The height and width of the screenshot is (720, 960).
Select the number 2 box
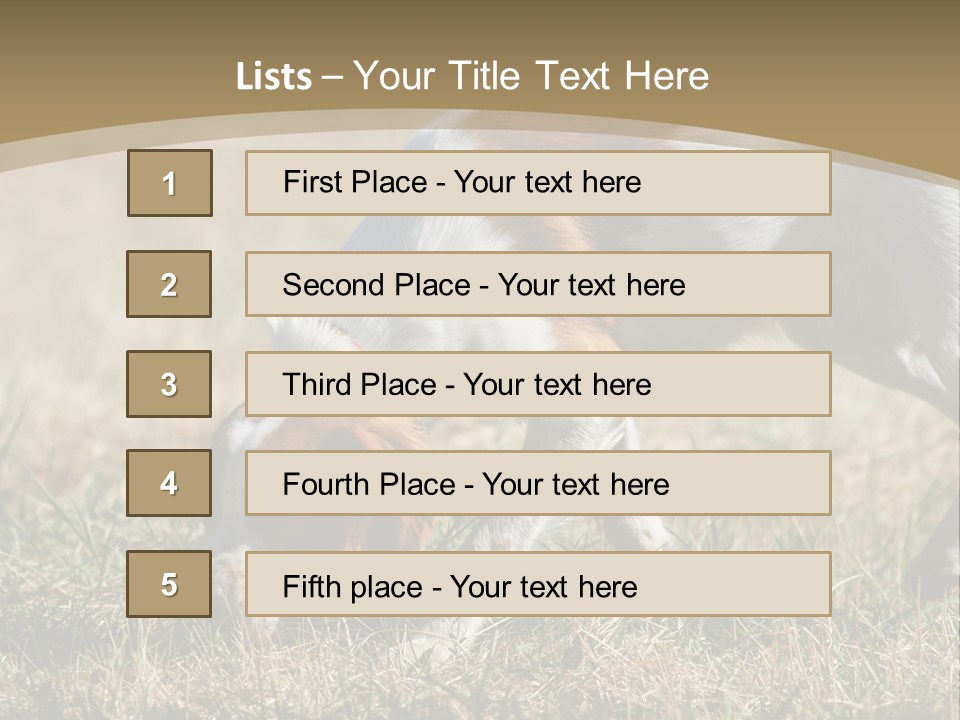(x=169, y=284)
